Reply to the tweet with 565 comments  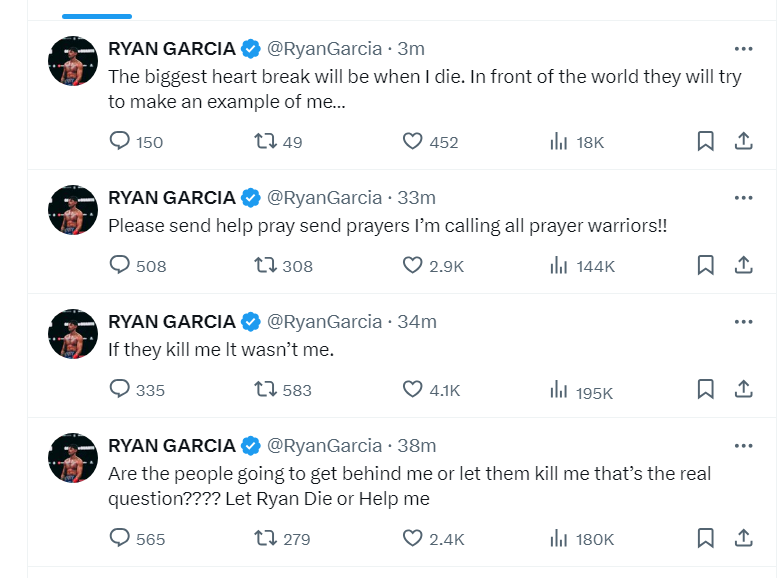(x=120, y=538)
